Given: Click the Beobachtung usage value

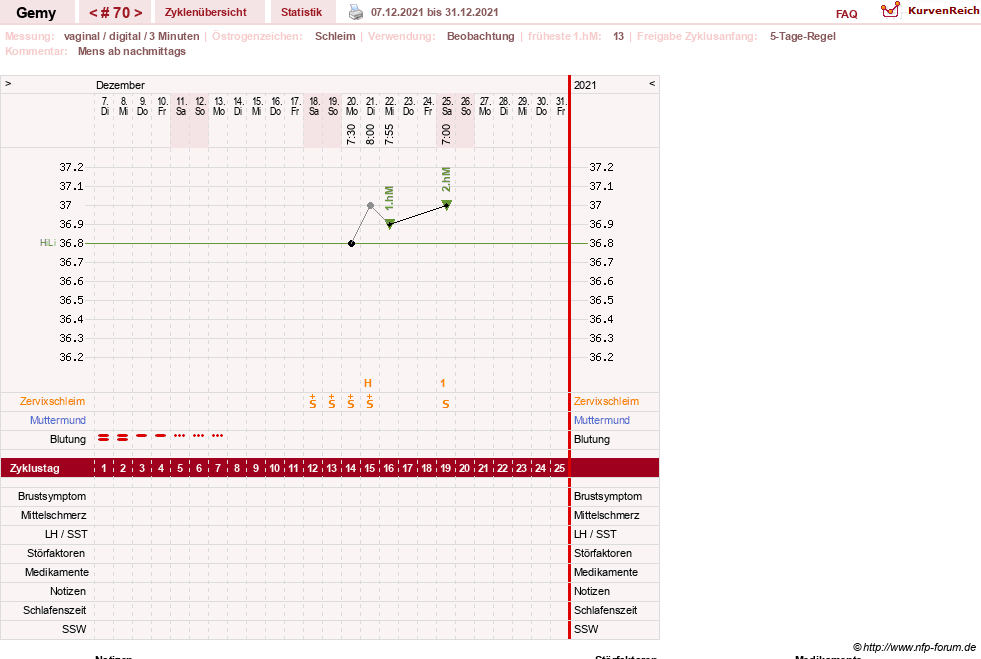Looking at the screenshot, I should tap(480, 36).
